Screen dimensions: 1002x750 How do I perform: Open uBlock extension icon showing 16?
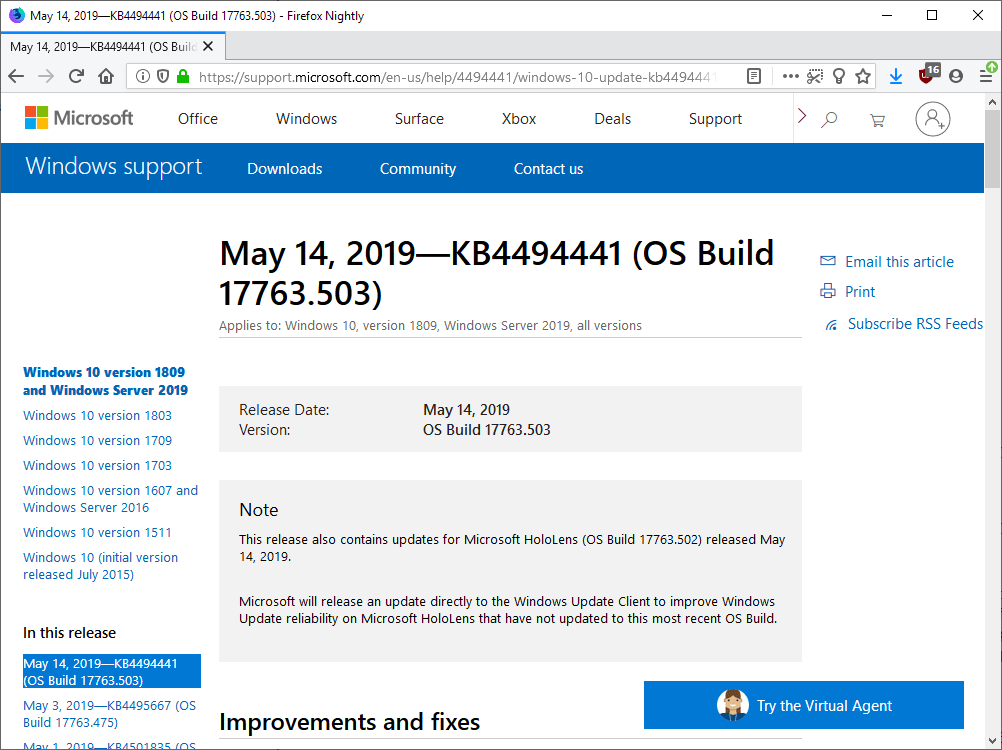(x=929, y=74)
